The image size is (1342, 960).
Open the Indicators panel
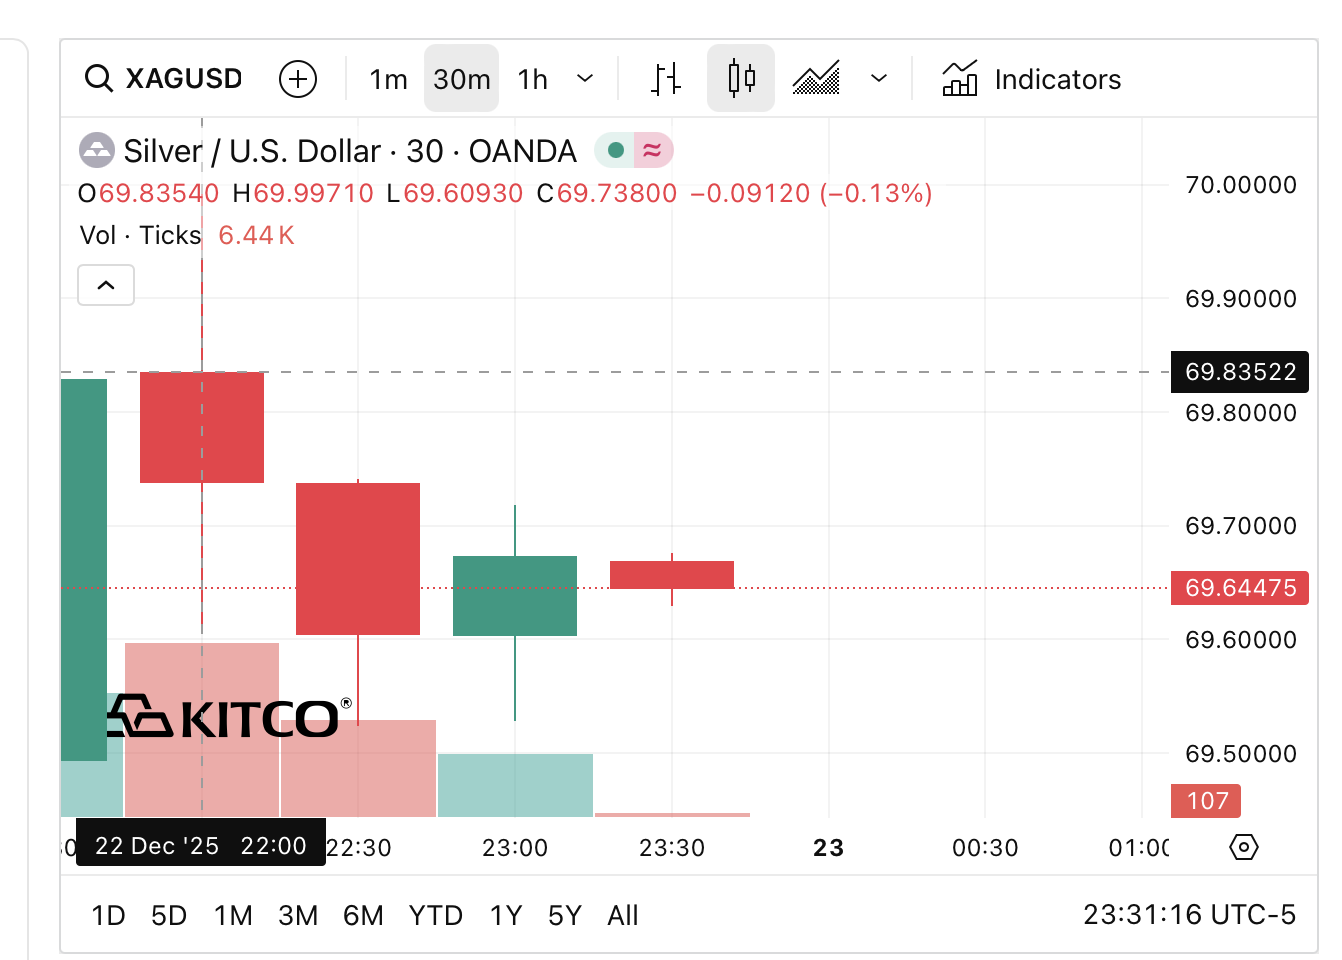(1031, 79)
